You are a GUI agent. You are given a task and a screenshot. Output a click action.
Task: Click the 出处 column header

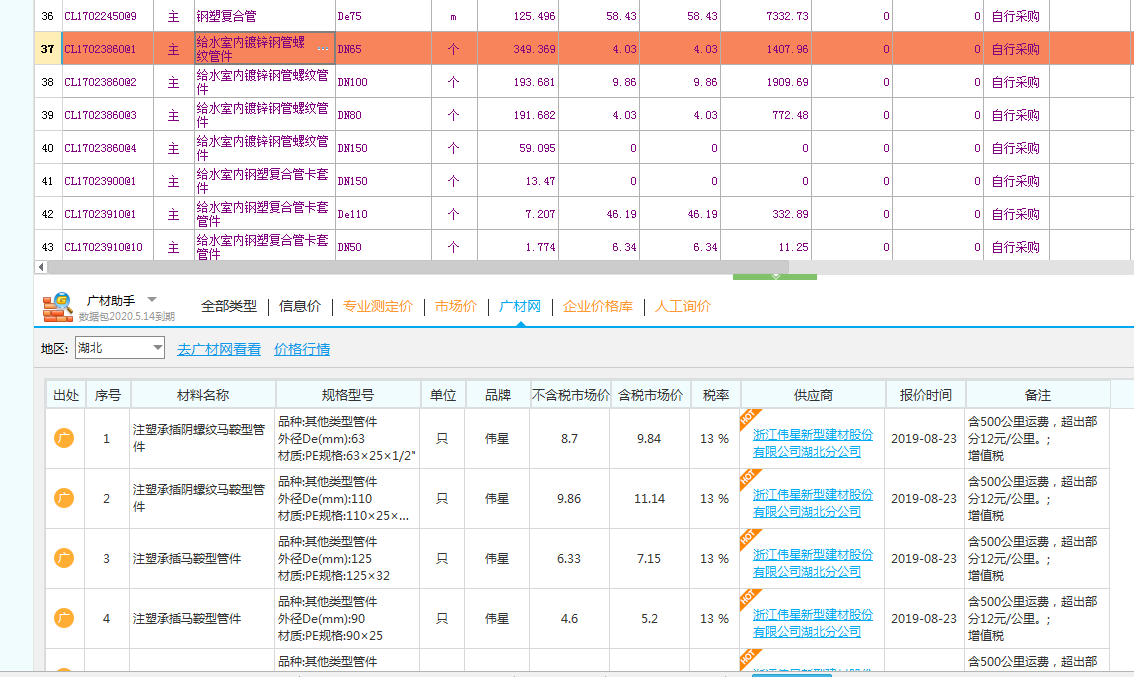(x=66, y=395)
